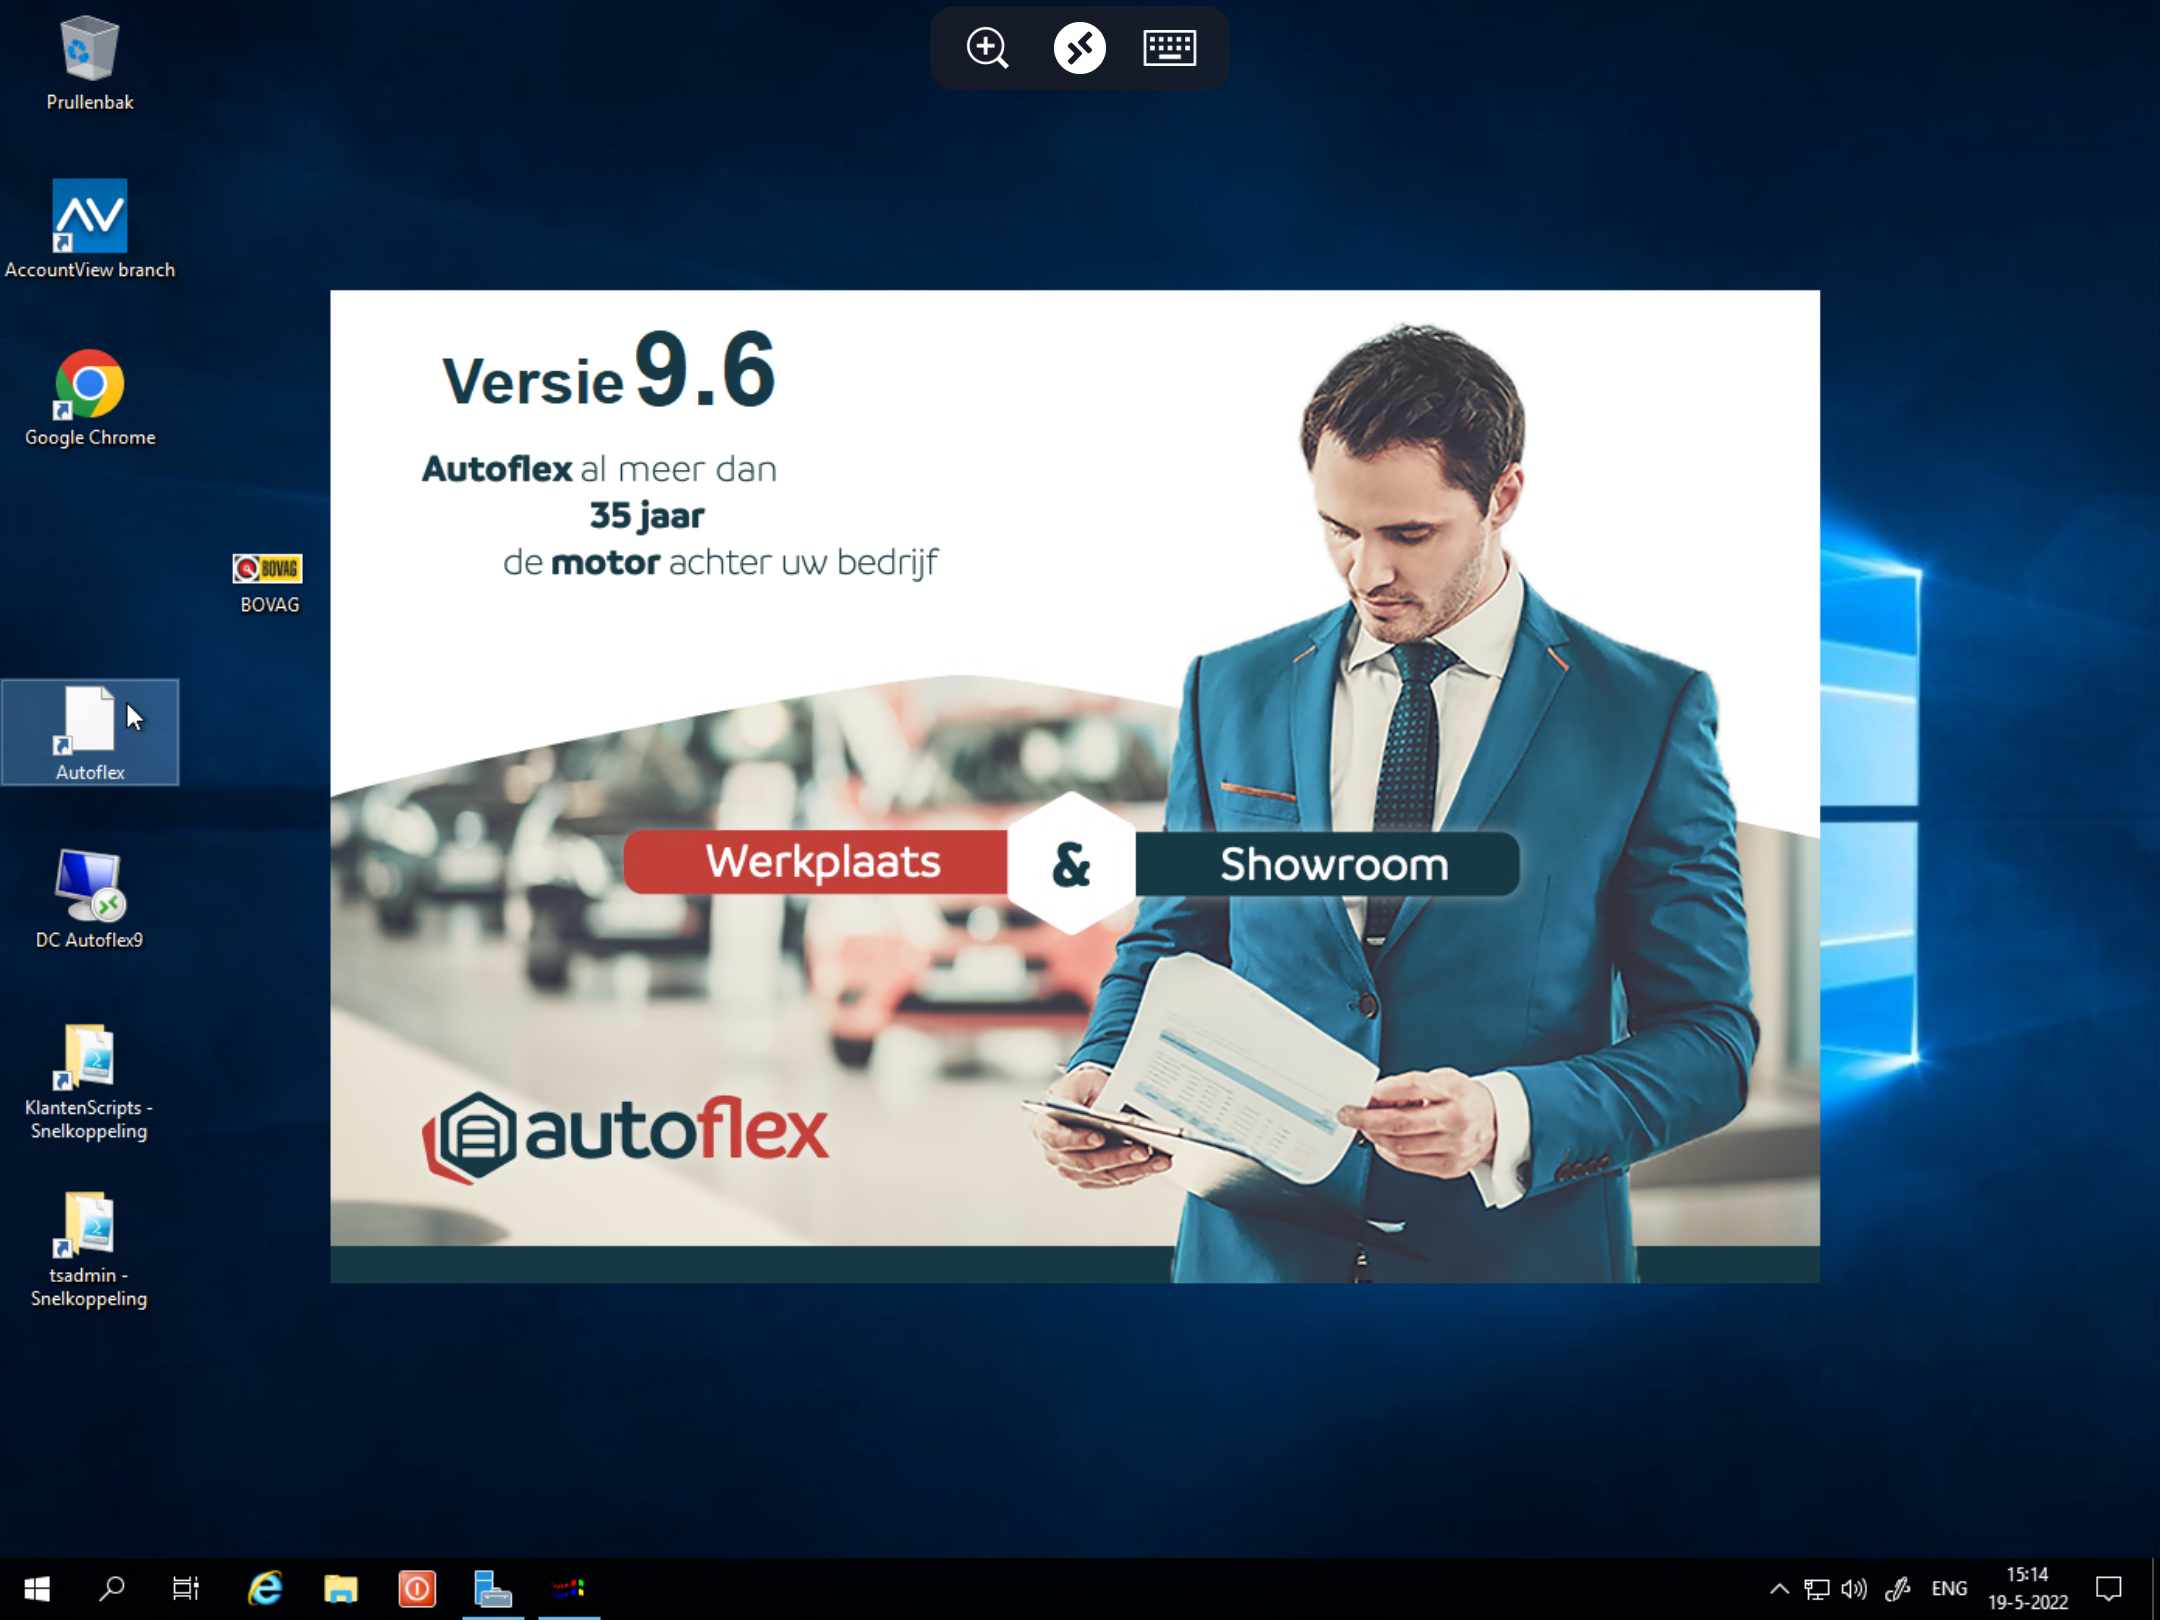Show the on-screen keyboard from top toolbar
This screenshot has height=1620, width=2160.
coord(1169,48)
